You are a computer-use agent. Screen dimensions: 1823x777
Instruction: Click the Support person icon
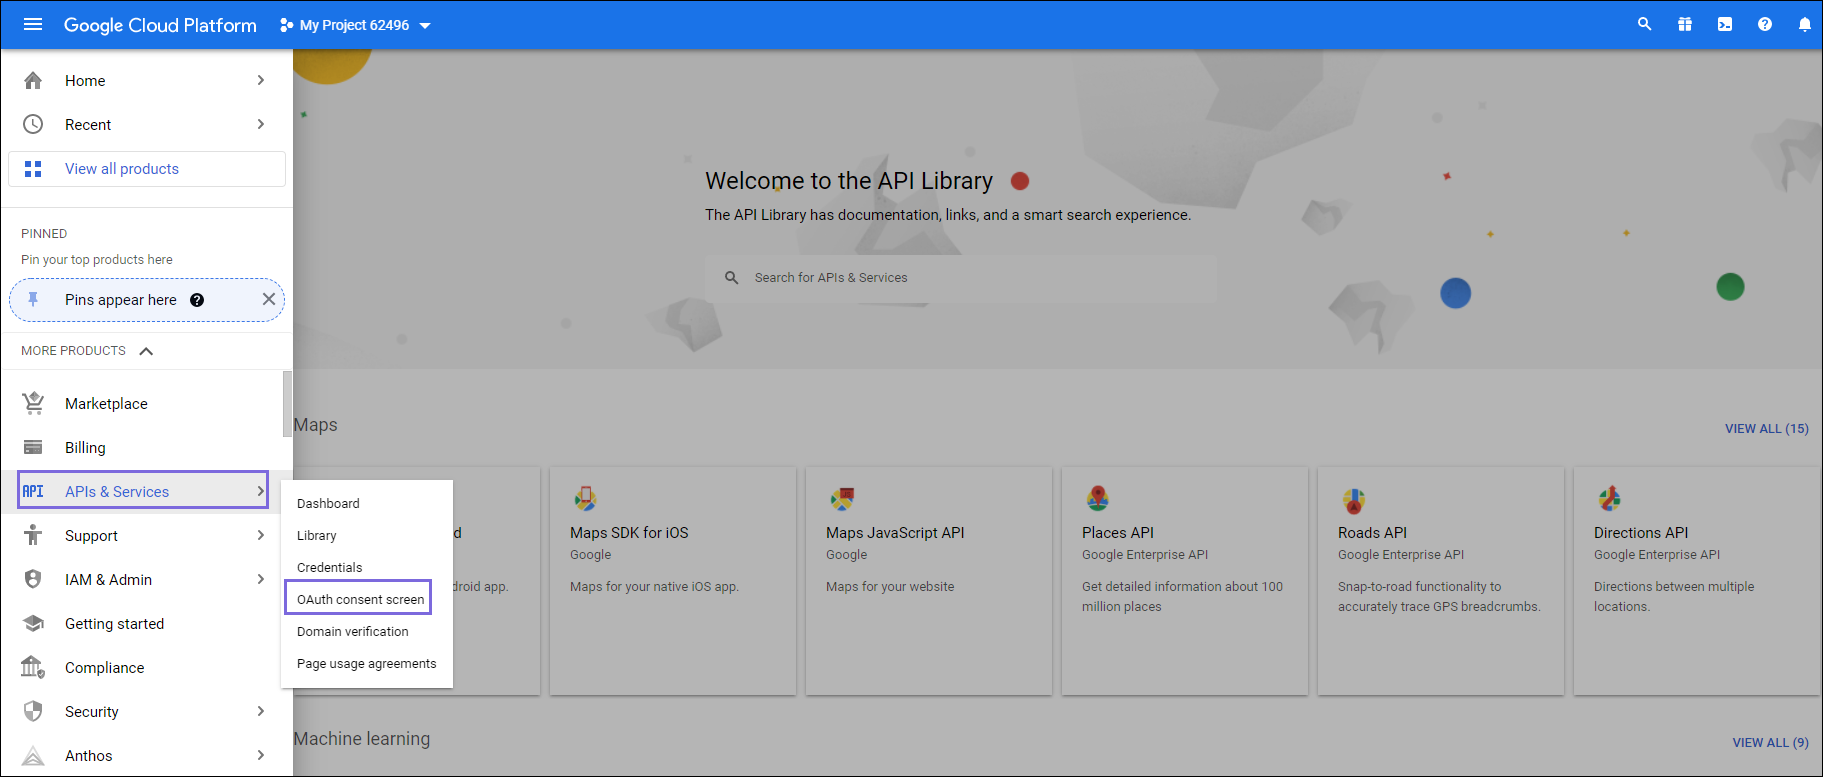33,535
